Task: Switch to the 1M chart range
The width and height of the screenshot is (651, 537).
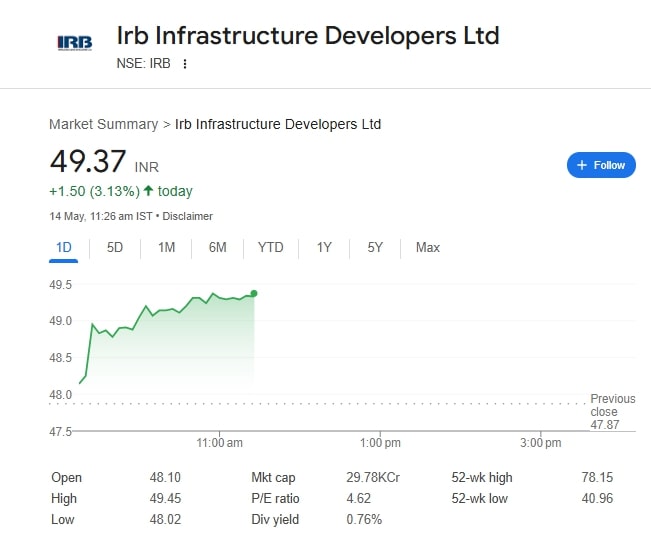Action: tap(166, 248)
